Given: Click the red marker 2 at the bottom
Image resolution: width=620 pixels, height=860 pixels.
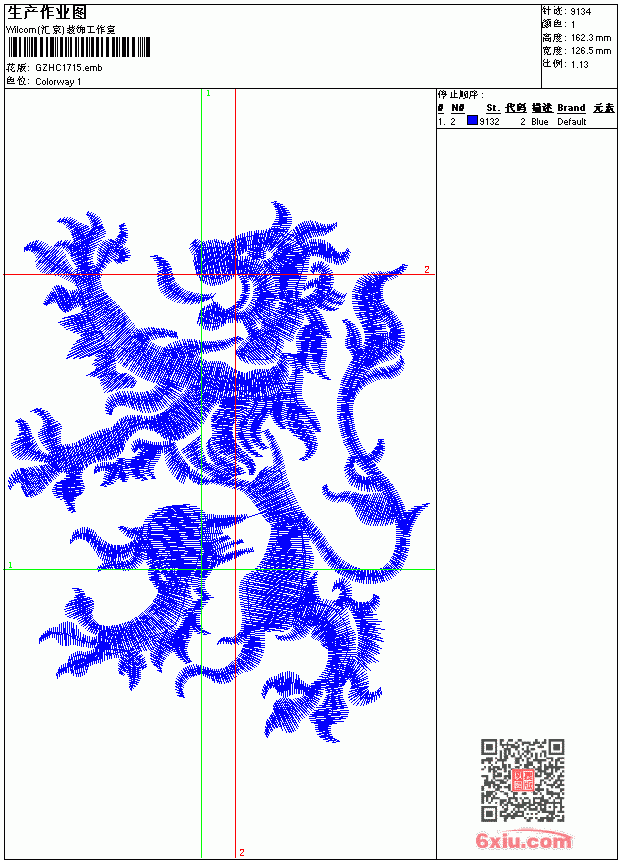Looking at the screenshot, I should [242, 852].
